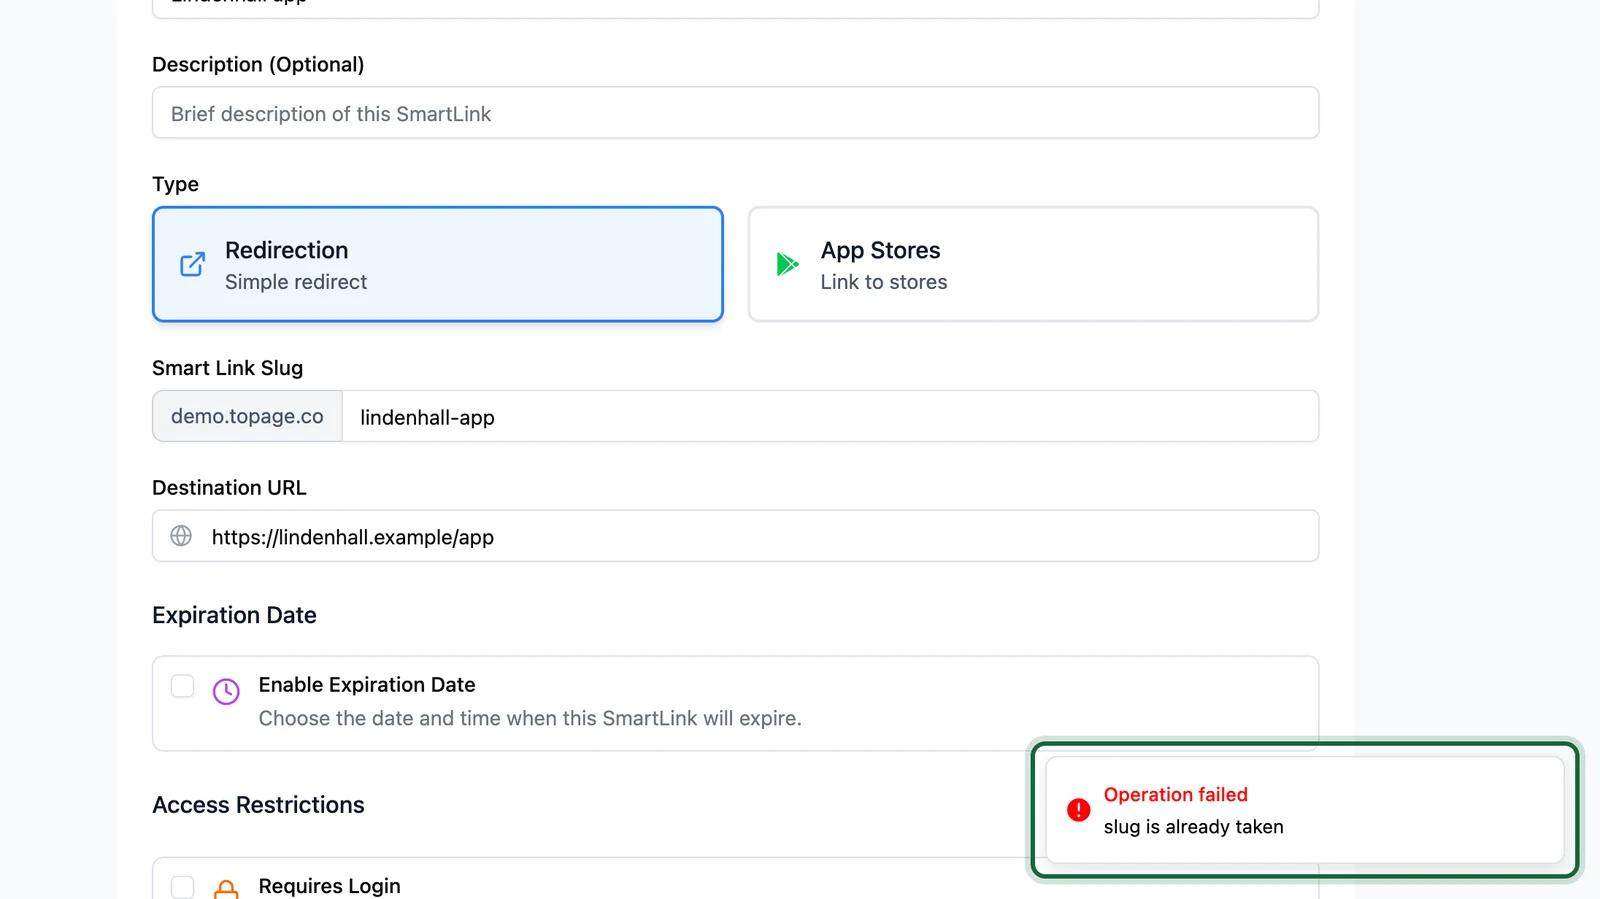Image resolution: width=1600 pixels, height=899 pixels.
Task: Tick the Requires Login checkbox
Action: coord(182,887)
